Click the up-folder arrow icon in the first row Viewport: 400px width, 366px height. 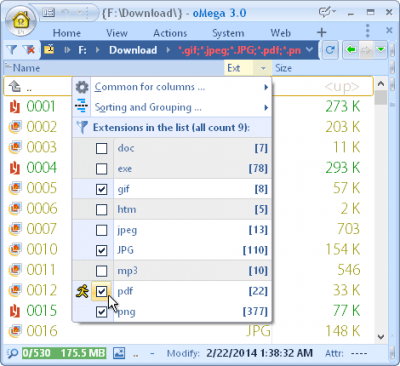click(x=15, y=87)
